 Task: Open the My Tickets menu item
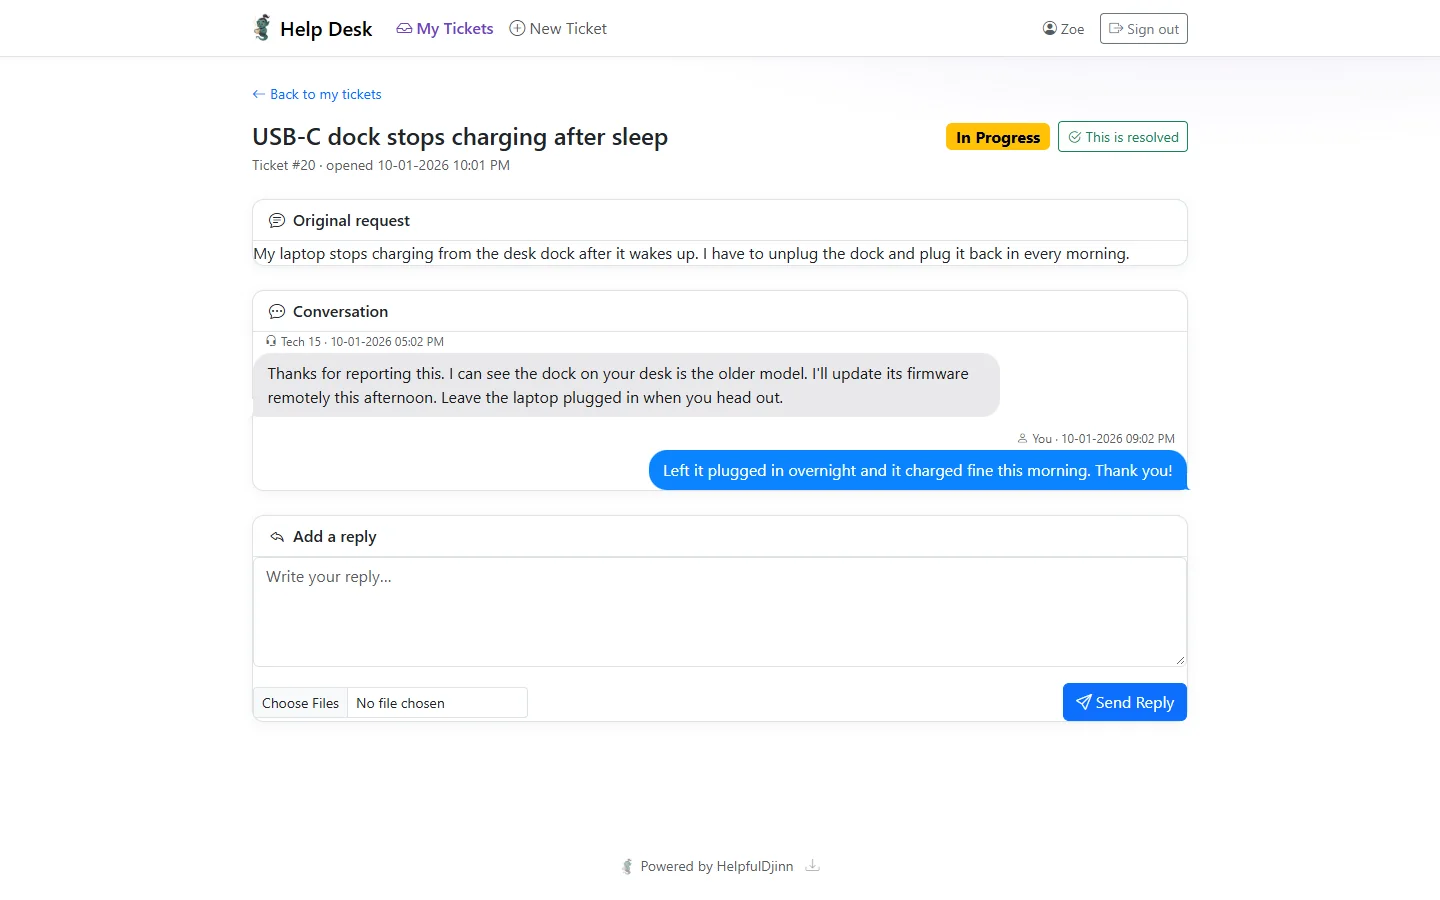point(445,29)
